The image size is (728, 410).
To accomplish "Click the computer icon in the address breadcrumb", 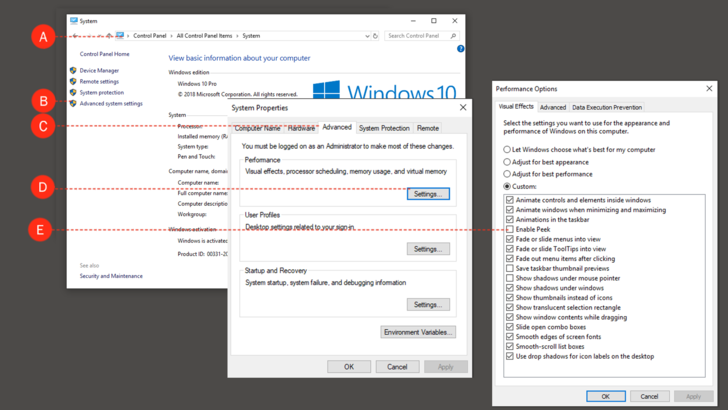I will (x=120, y=35).
